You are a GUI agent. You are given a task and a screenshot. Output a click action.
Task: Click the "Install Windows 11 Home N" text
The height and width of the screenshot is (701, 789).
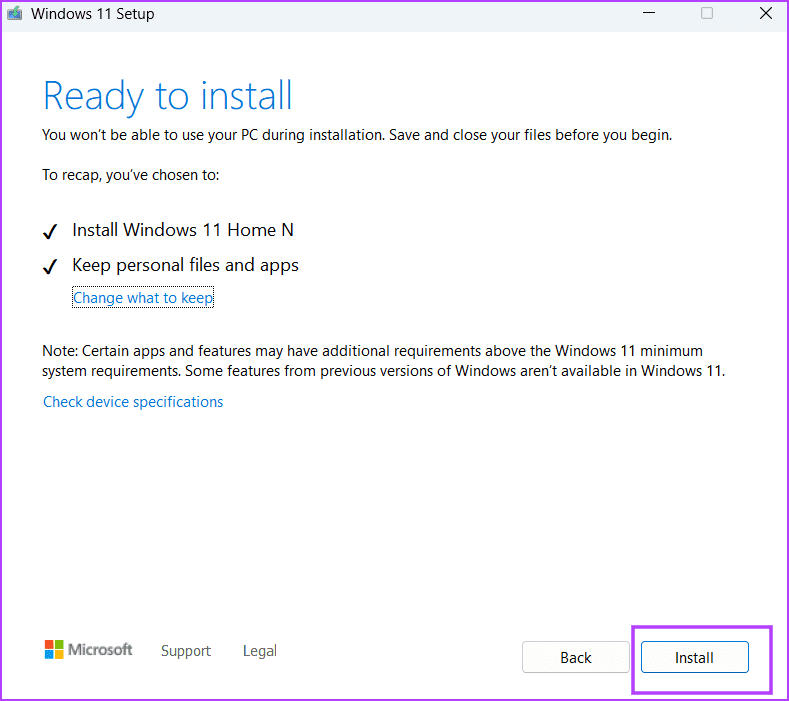183,230
